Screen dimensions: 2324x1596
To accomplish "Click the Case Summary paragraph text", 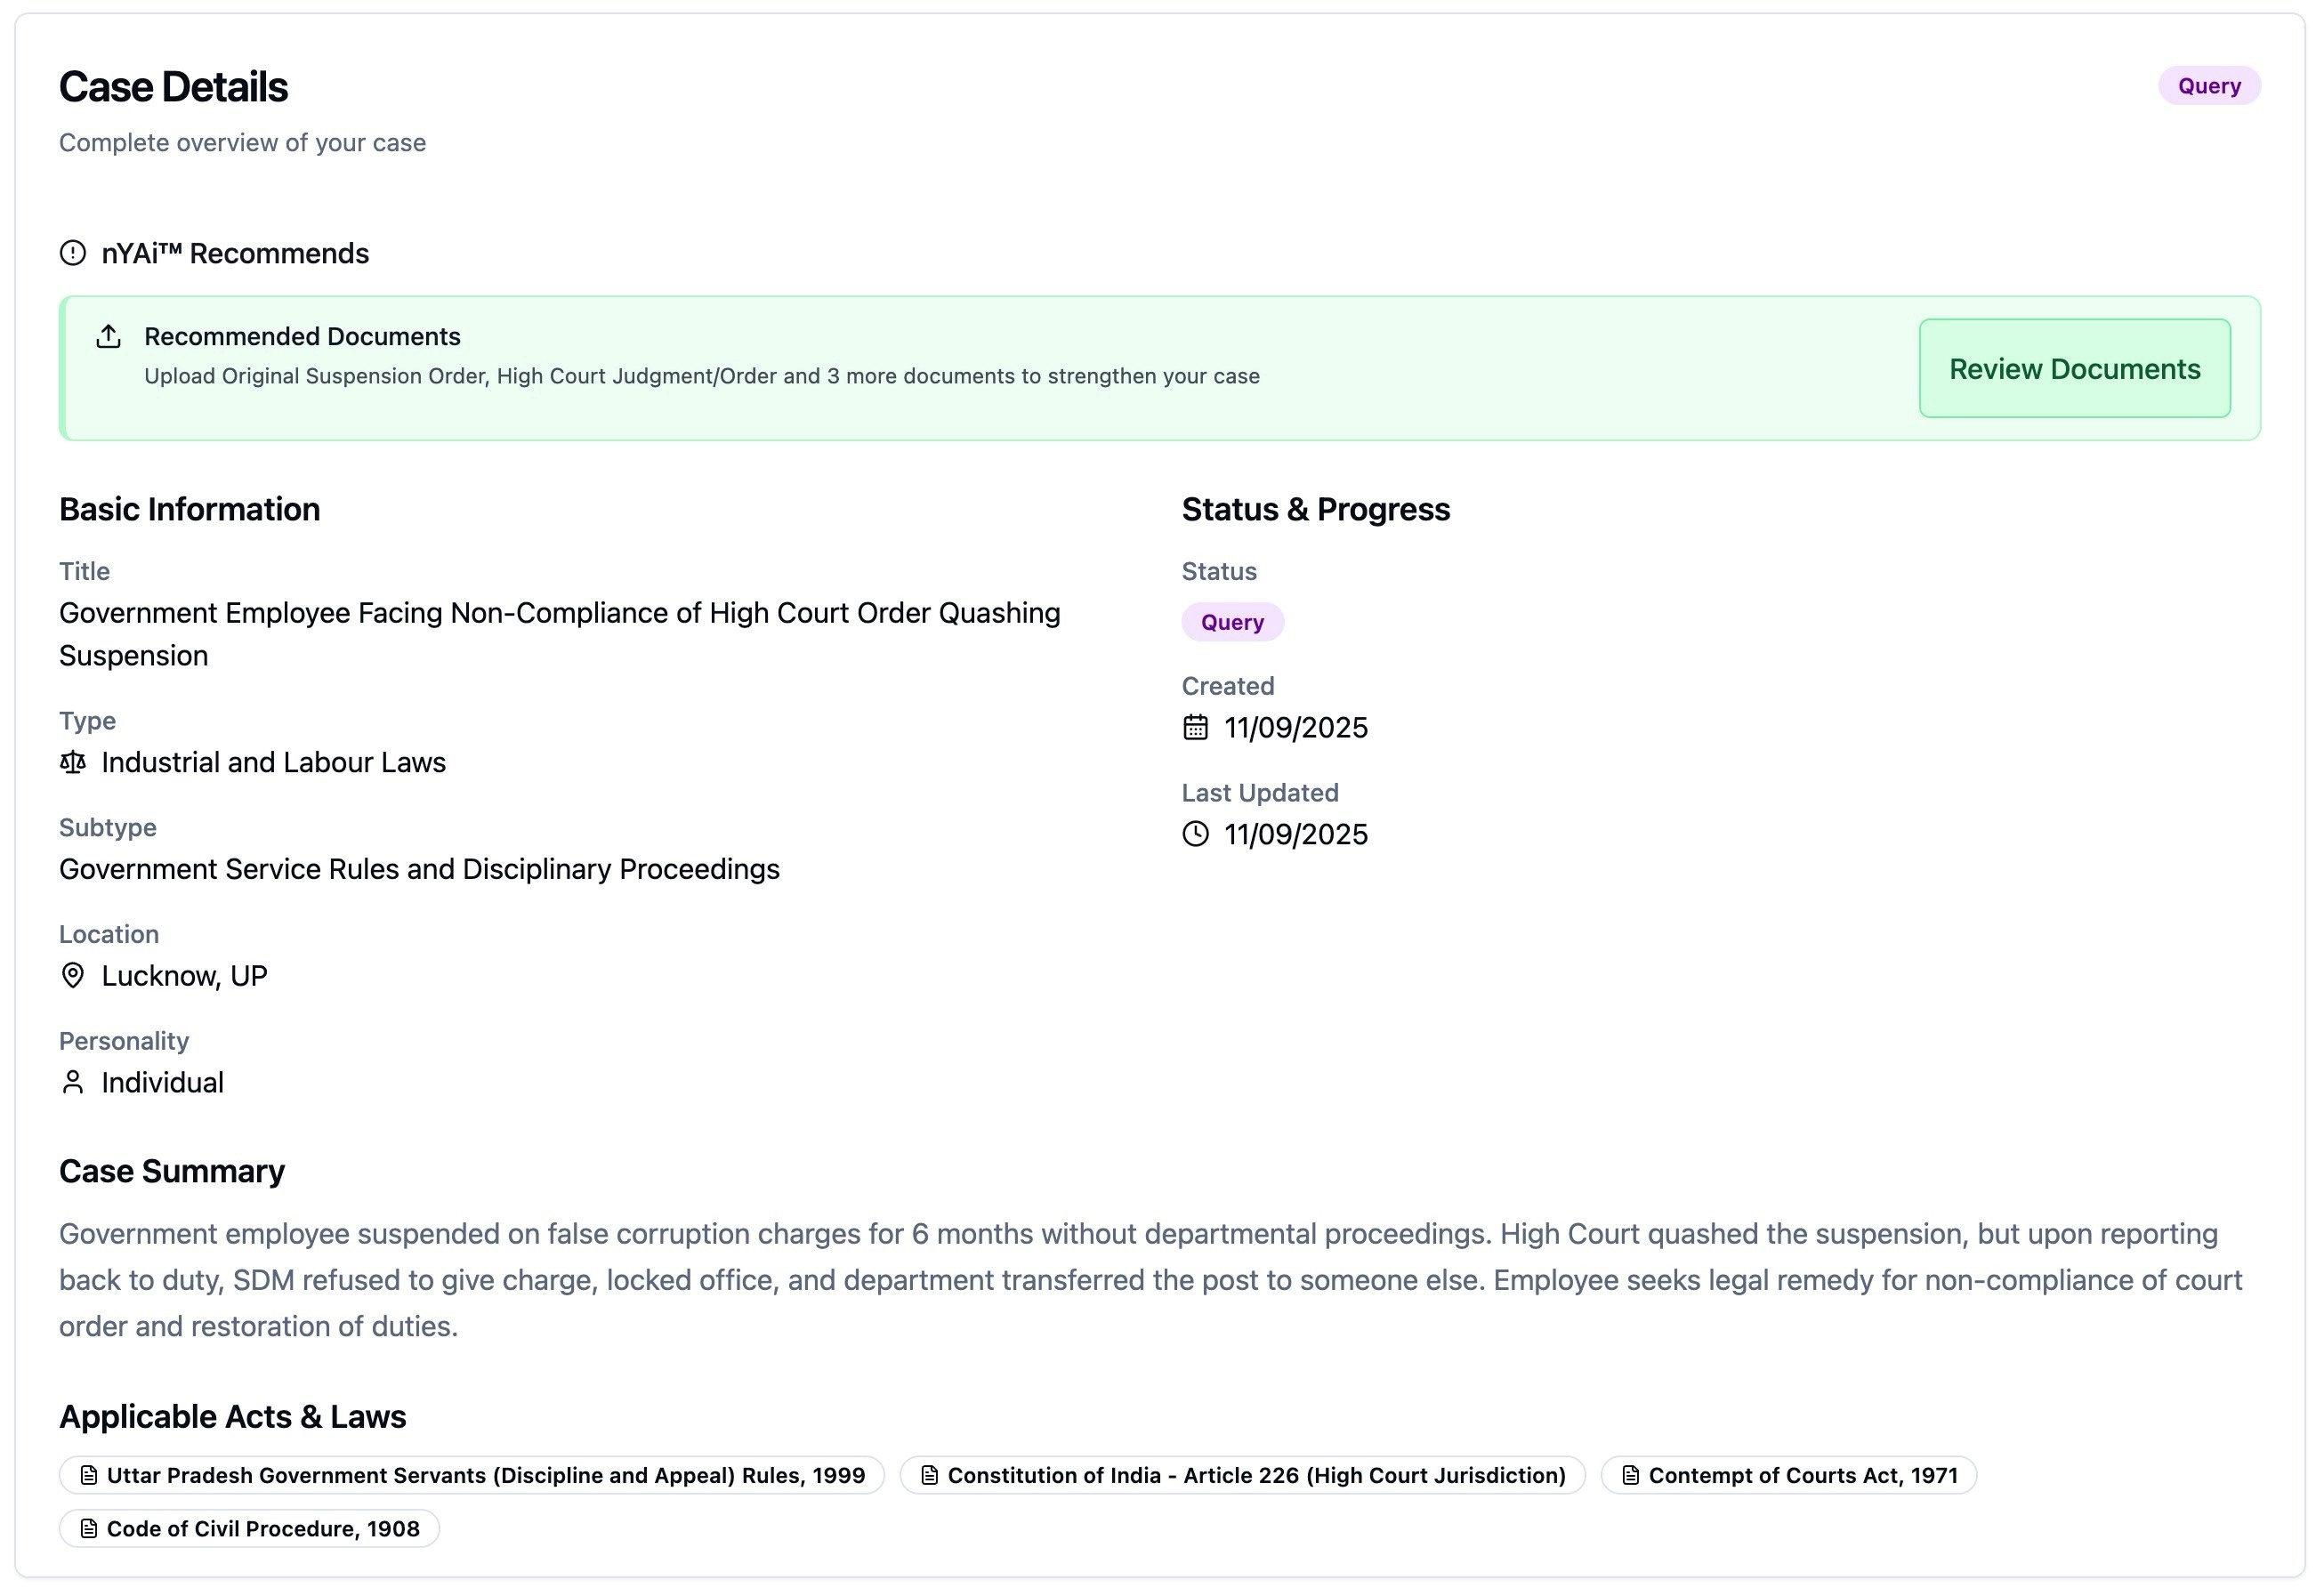I will [x=1150, y=1280].
